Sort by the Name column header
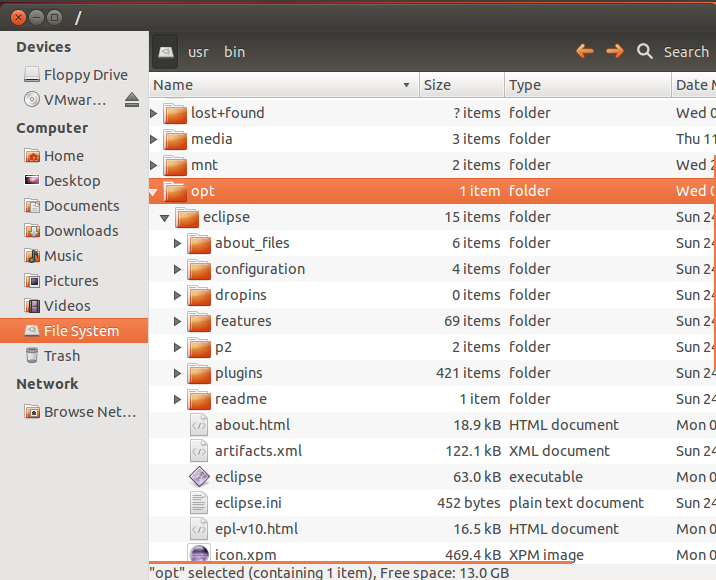The width and height of the screenshot is (716, 580). (x=284, y=85)
